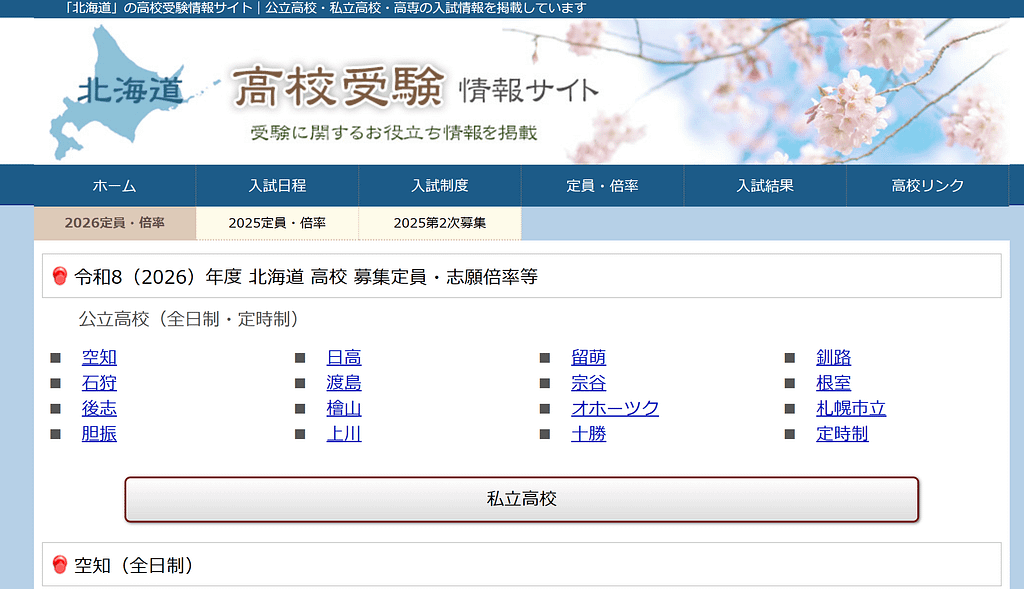Open the 入試日程 navigation menu item

(x=278, y=185)
